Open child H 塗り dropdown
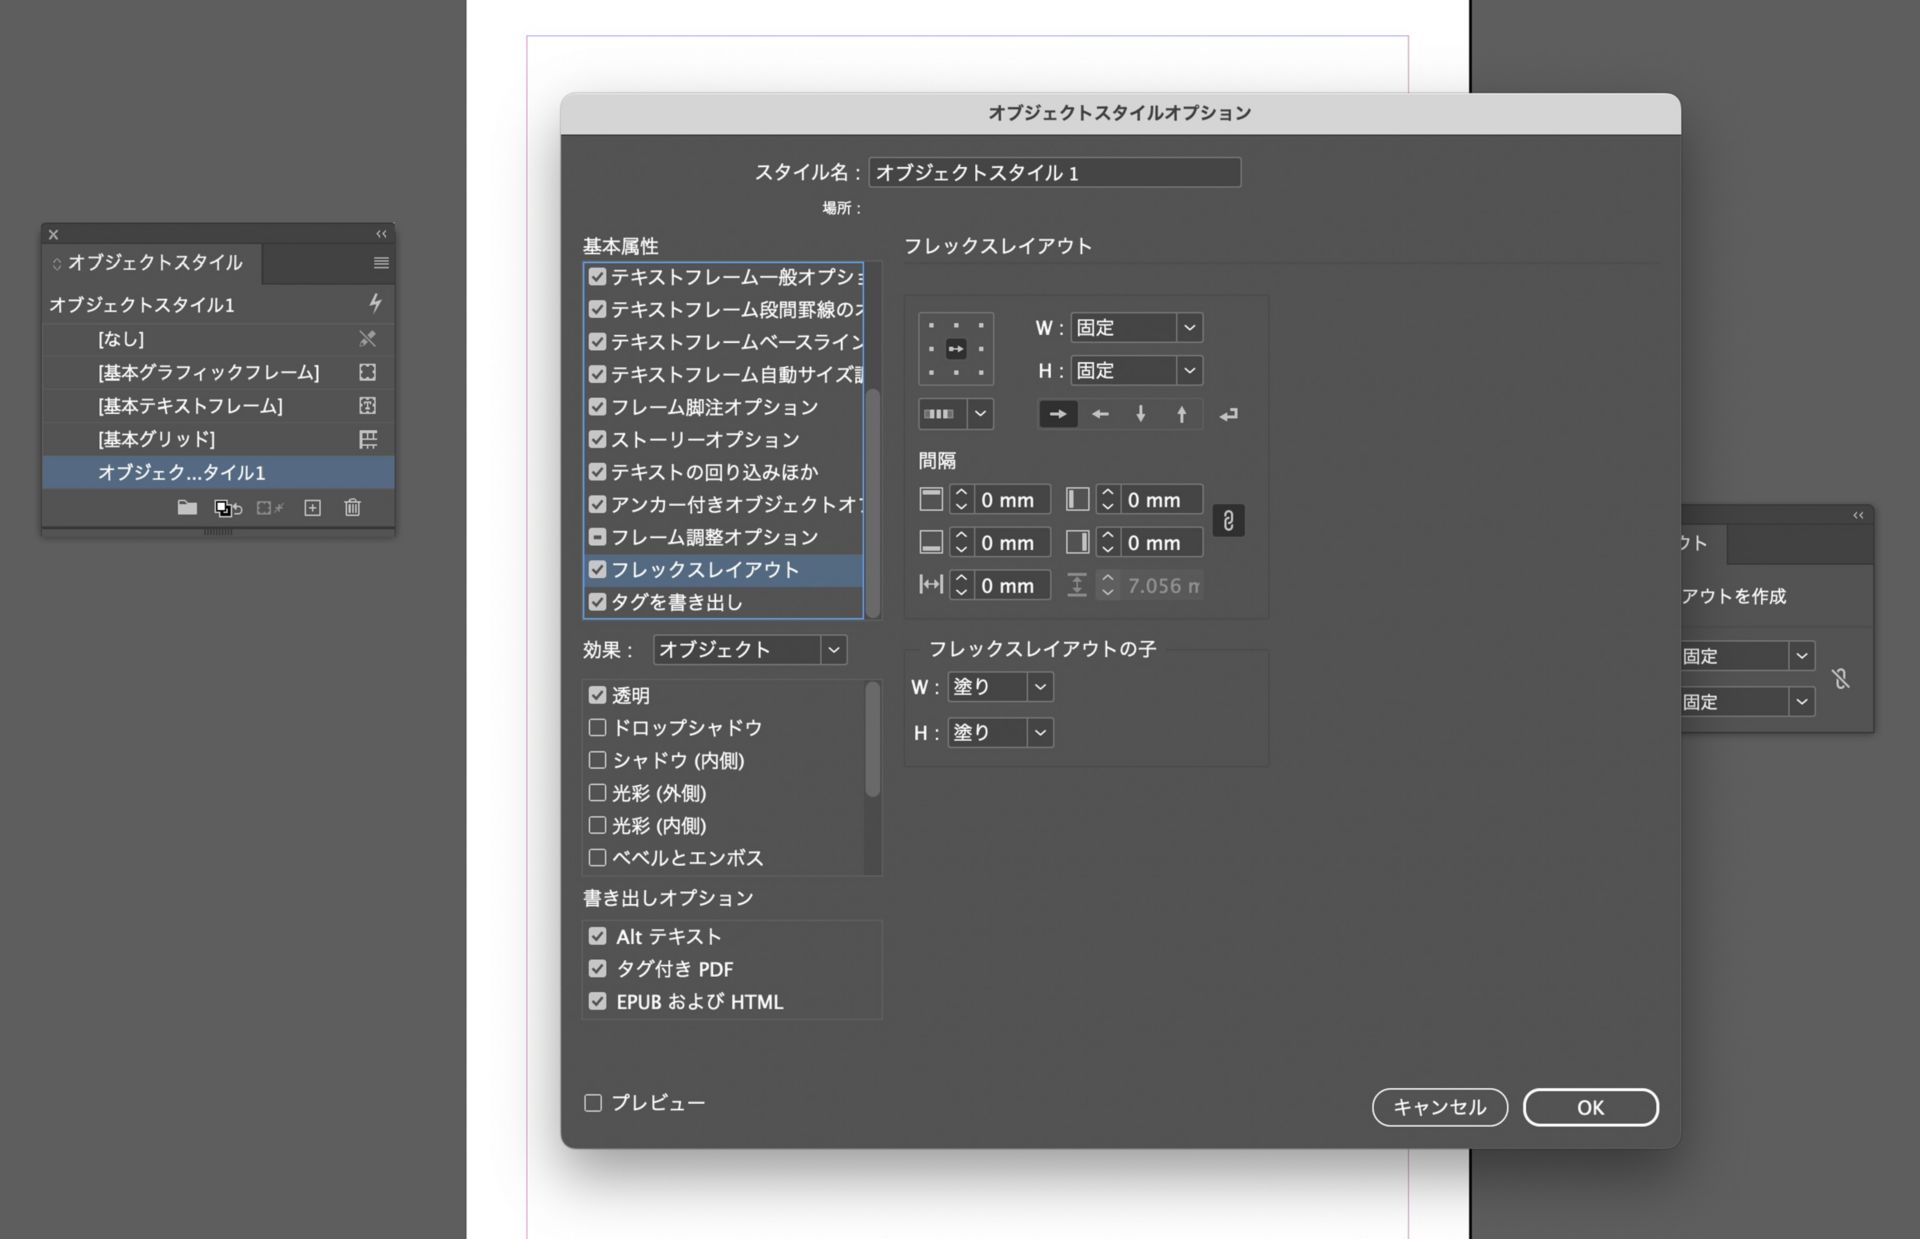The image size is (1920, 1239). 999,733
